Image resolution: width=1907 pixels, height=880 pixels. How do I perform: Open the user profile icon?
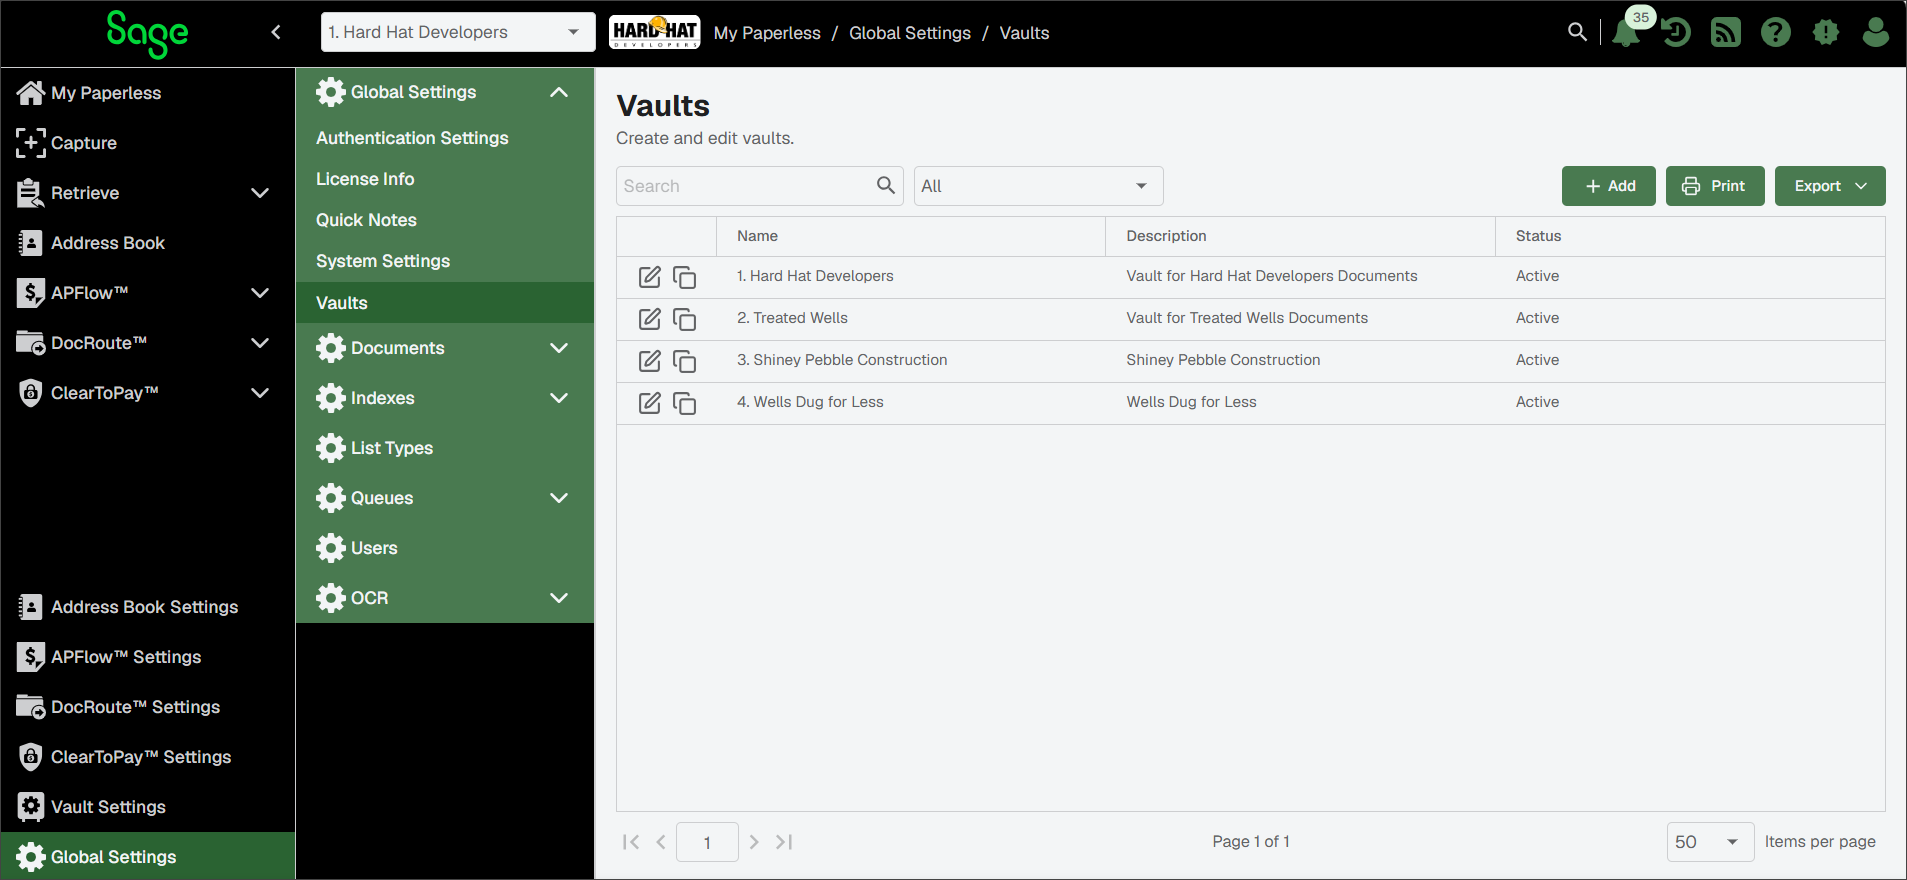point(1876,33)
